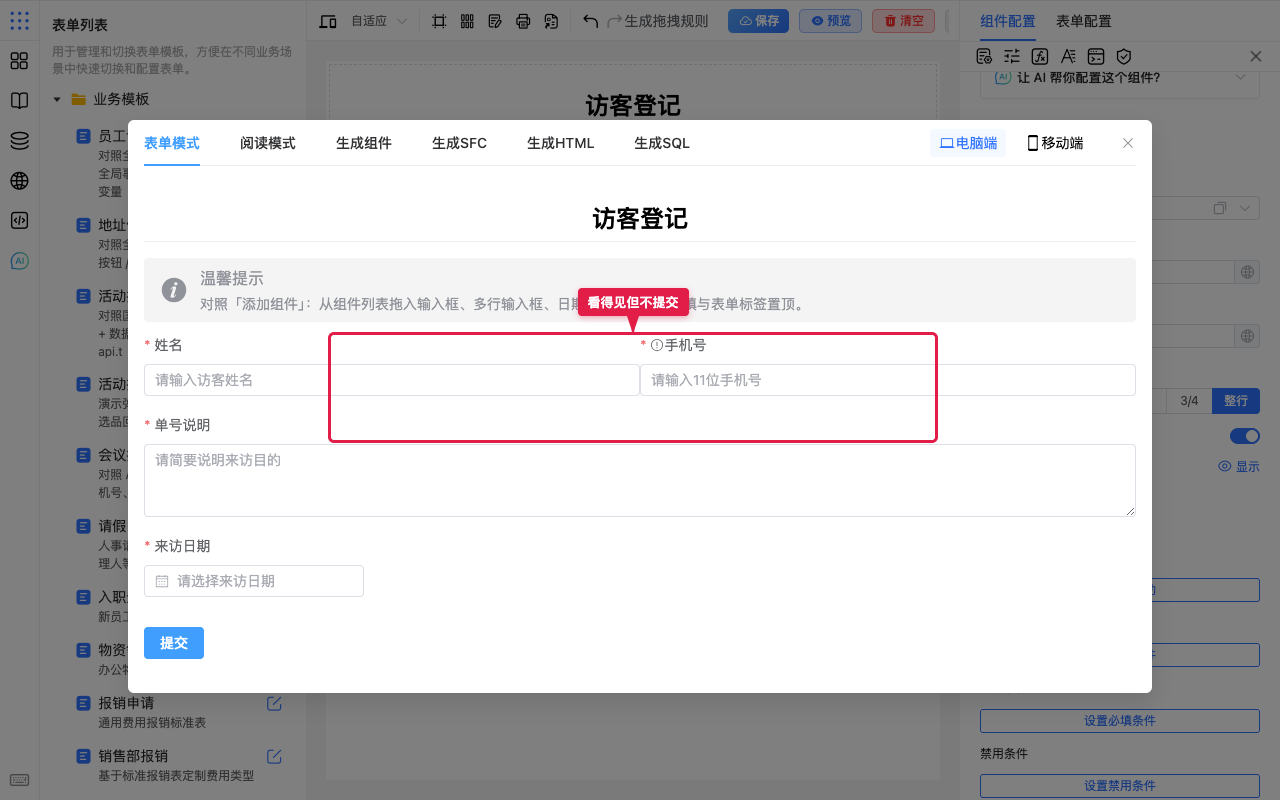Switch preview to 电脑端

point(968,143)
